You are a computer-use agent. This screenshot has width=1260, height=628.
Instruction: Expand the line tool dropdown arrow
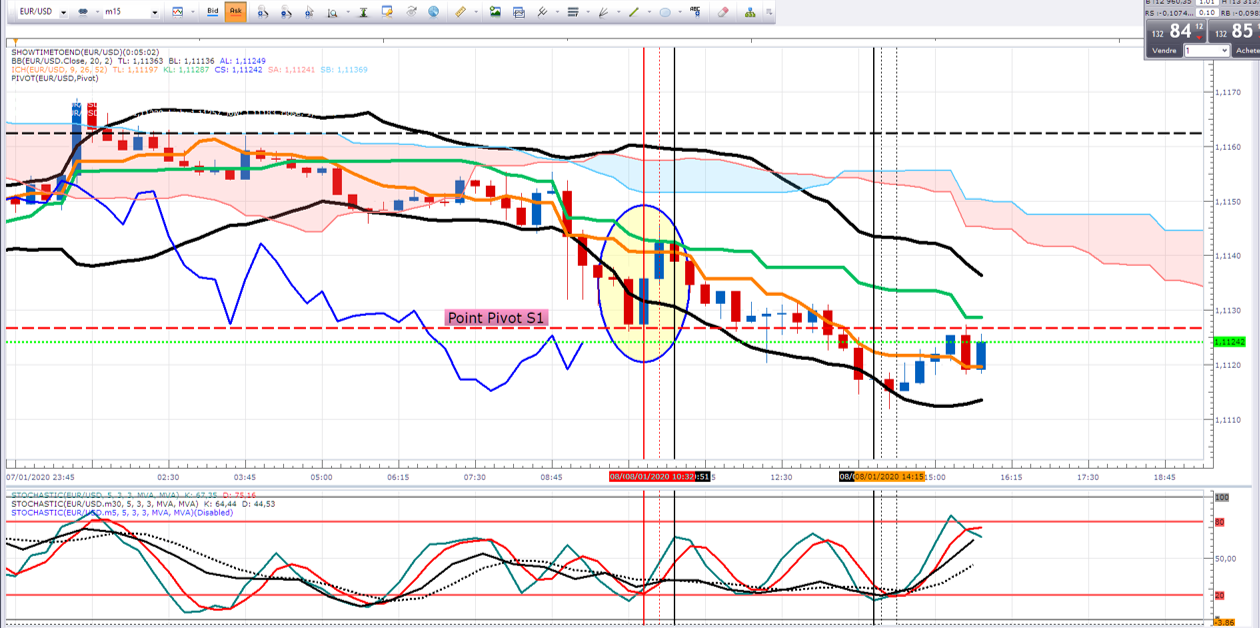pyautogui.click(x=650, y=12)
